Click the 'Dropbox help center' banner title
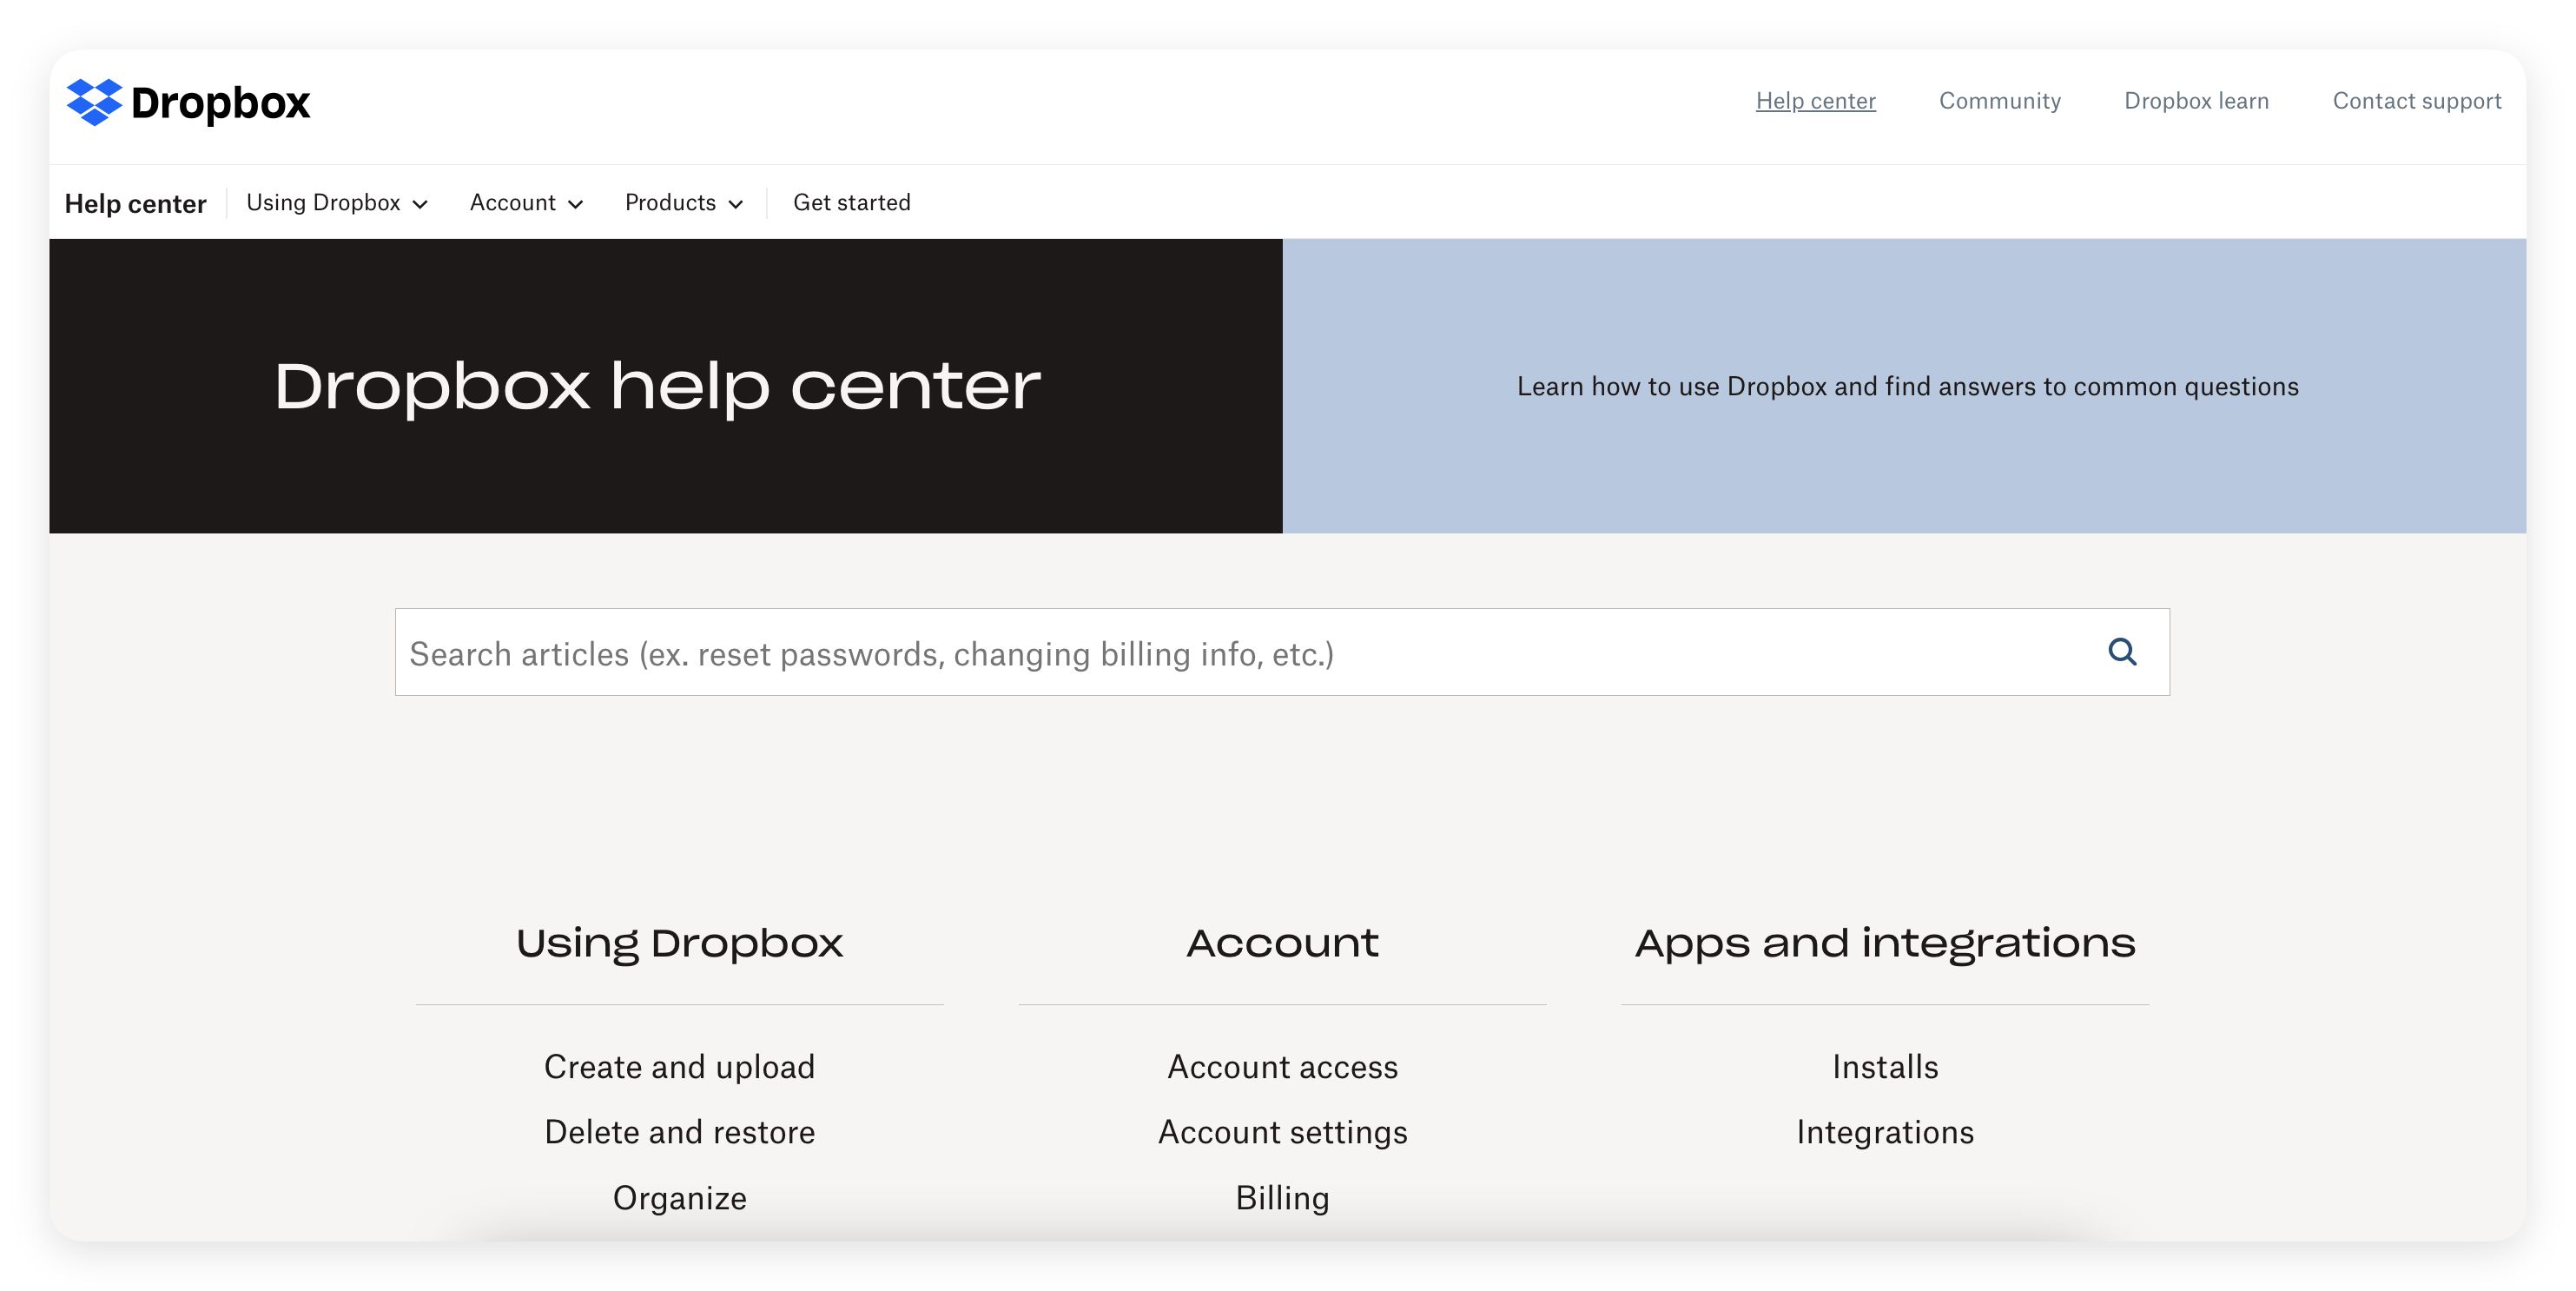The width and height of the screenshot is (2576, 1291). (657, 387)
